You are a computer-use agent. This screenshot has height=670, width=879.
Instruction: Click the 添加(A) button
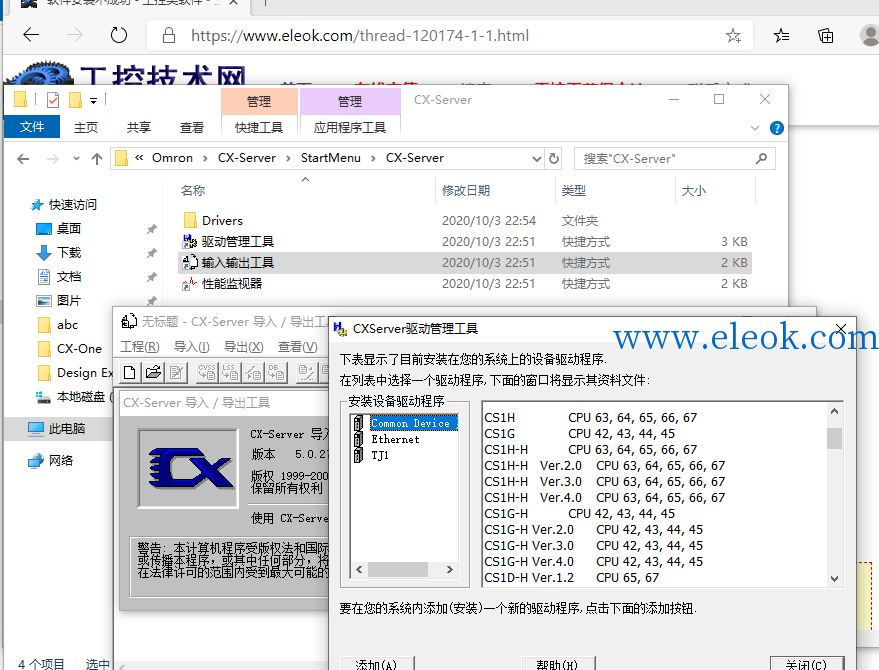(x=377, y=663)
